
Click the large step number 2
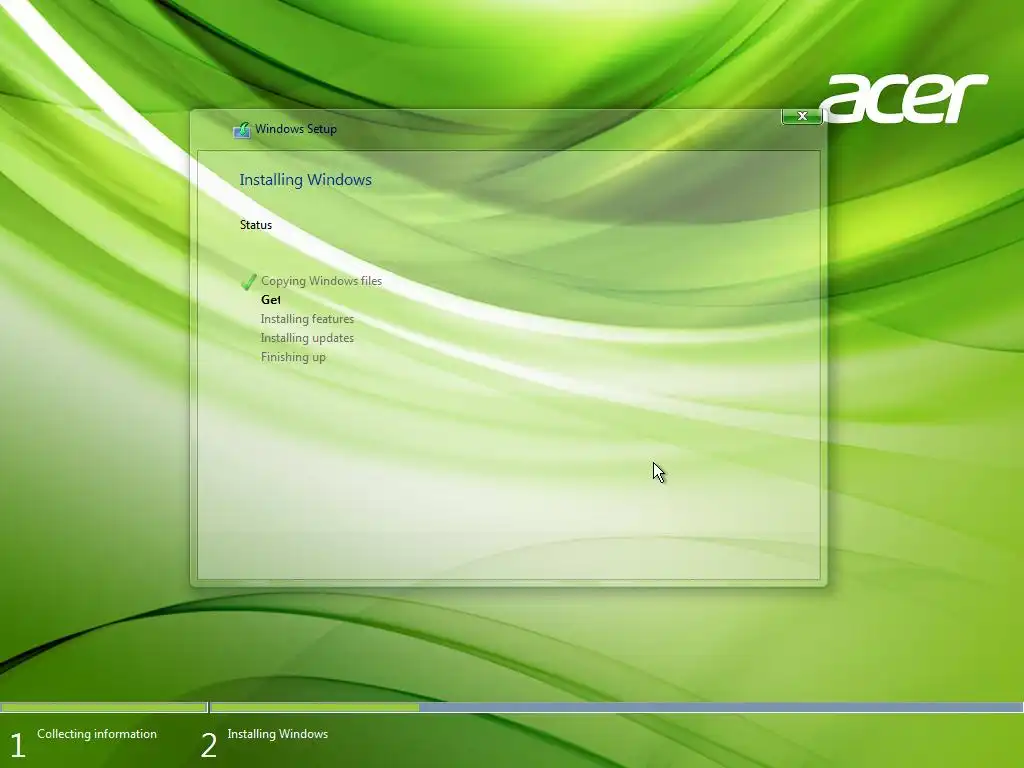click(208, 746)
